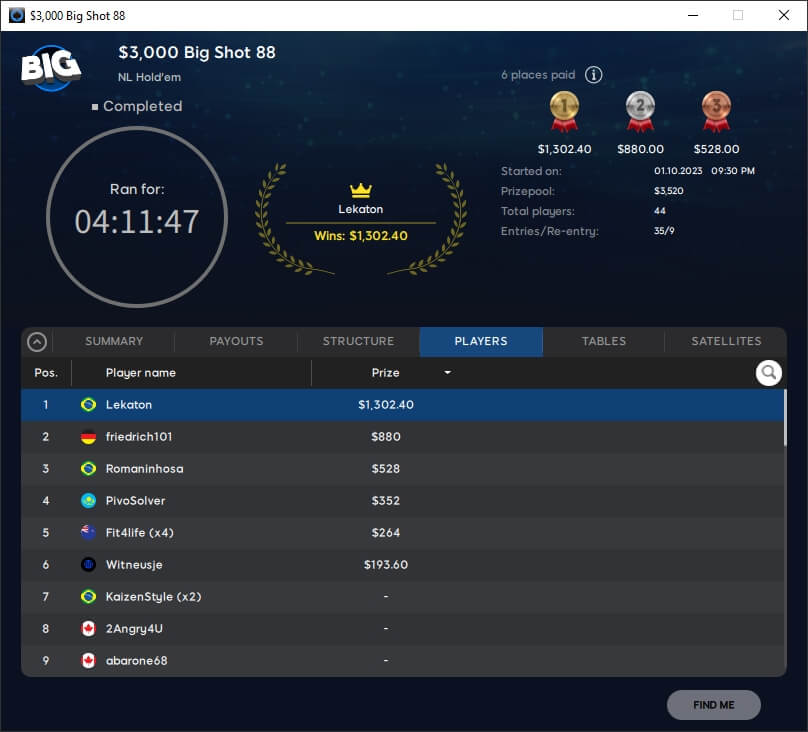The image size is (808, 732).
Task: Click the winner name Lekaton in the laurel
Action: click(361, 209)
